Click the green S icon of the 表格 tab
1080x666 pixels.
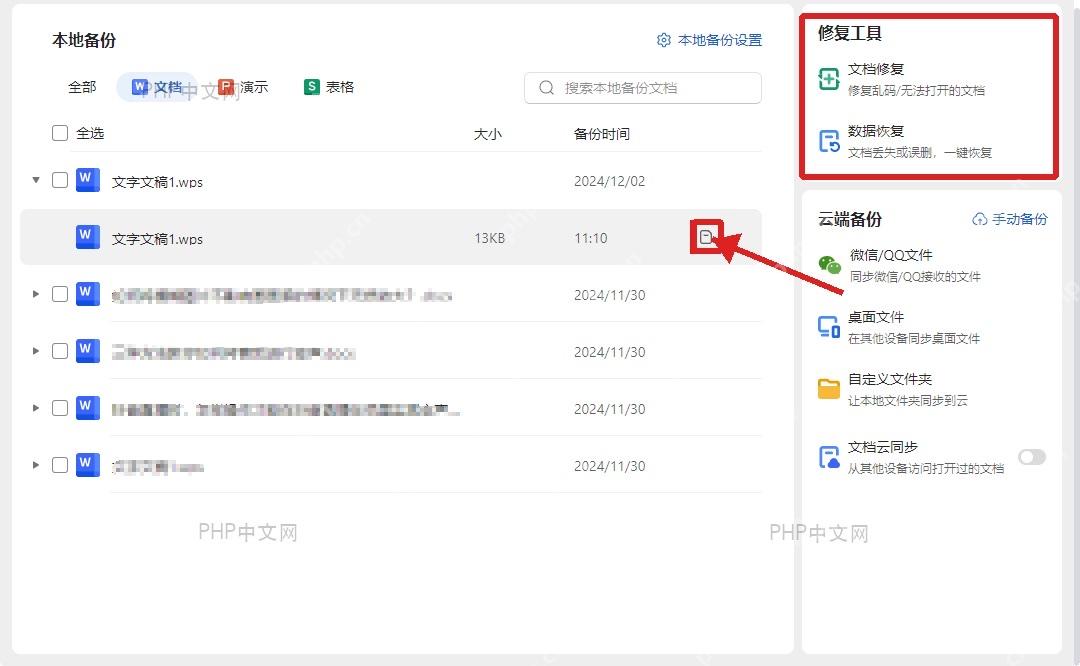[312, 87]
